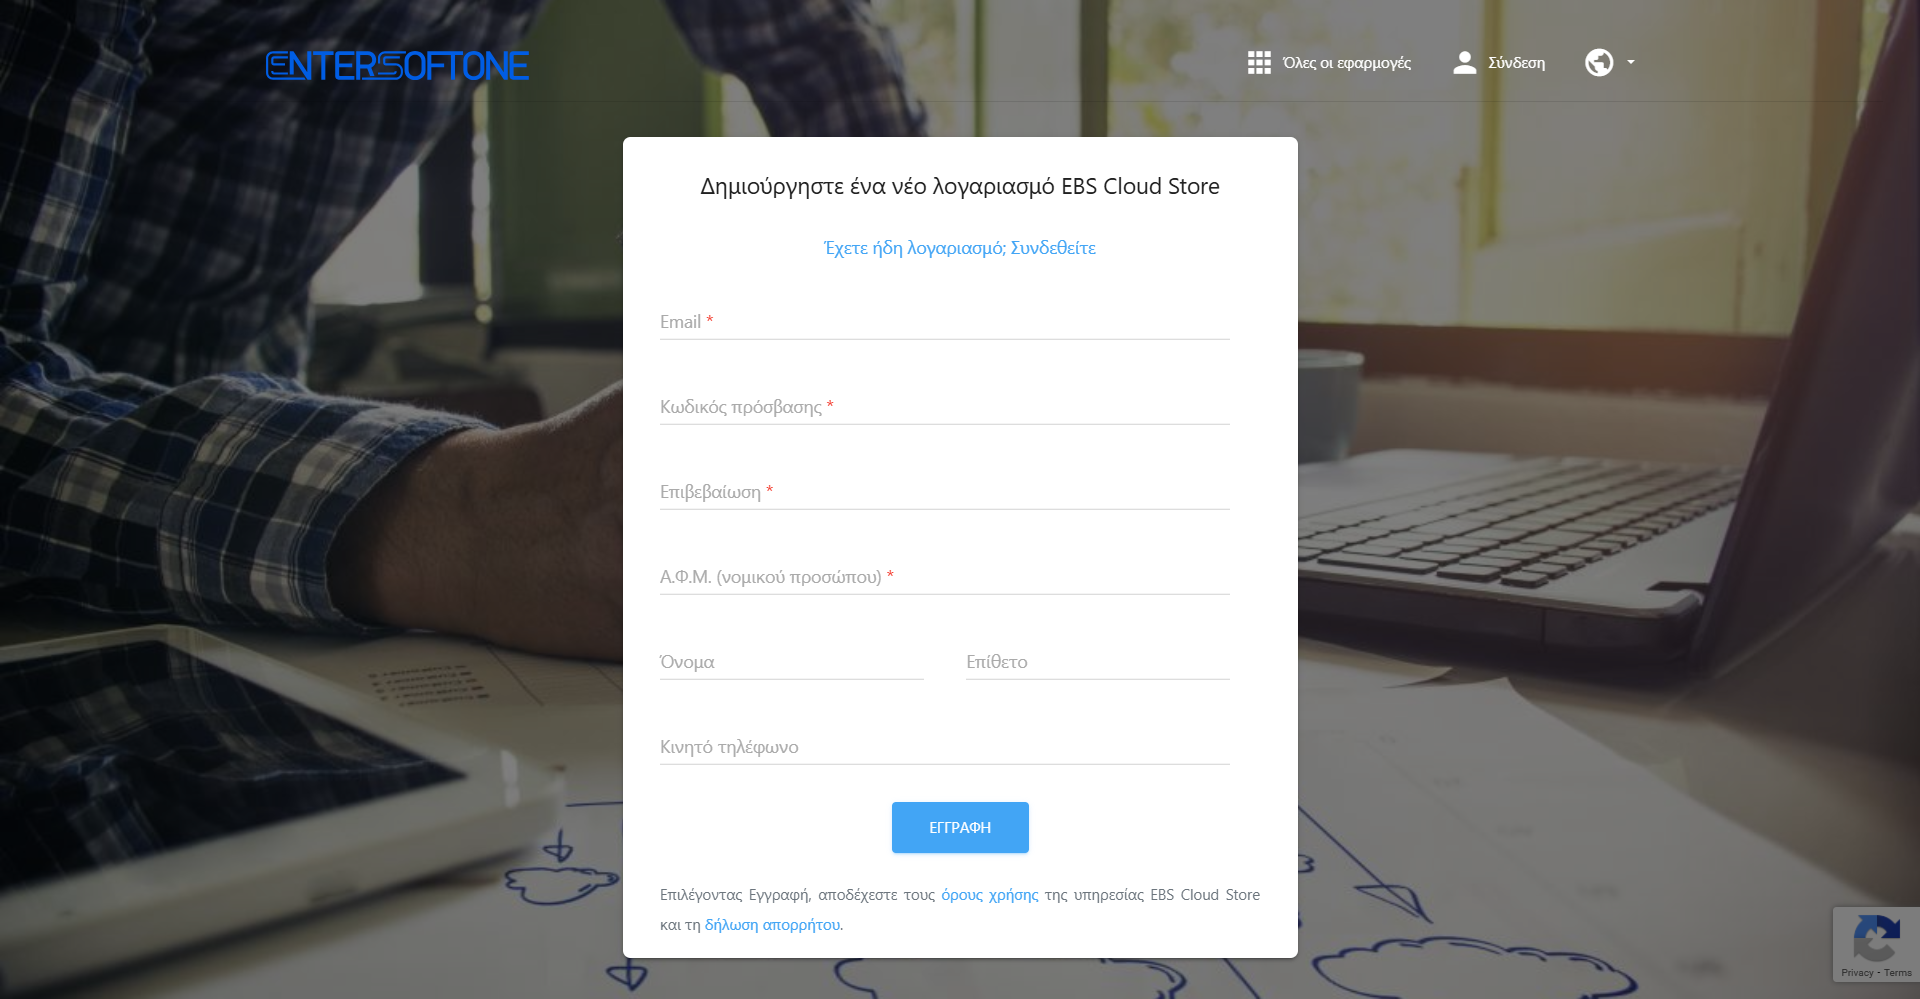Click reCAPTCHA 'Terms' link
The height and width of the screenshot is (999, 1920).
coord(1898,973)
